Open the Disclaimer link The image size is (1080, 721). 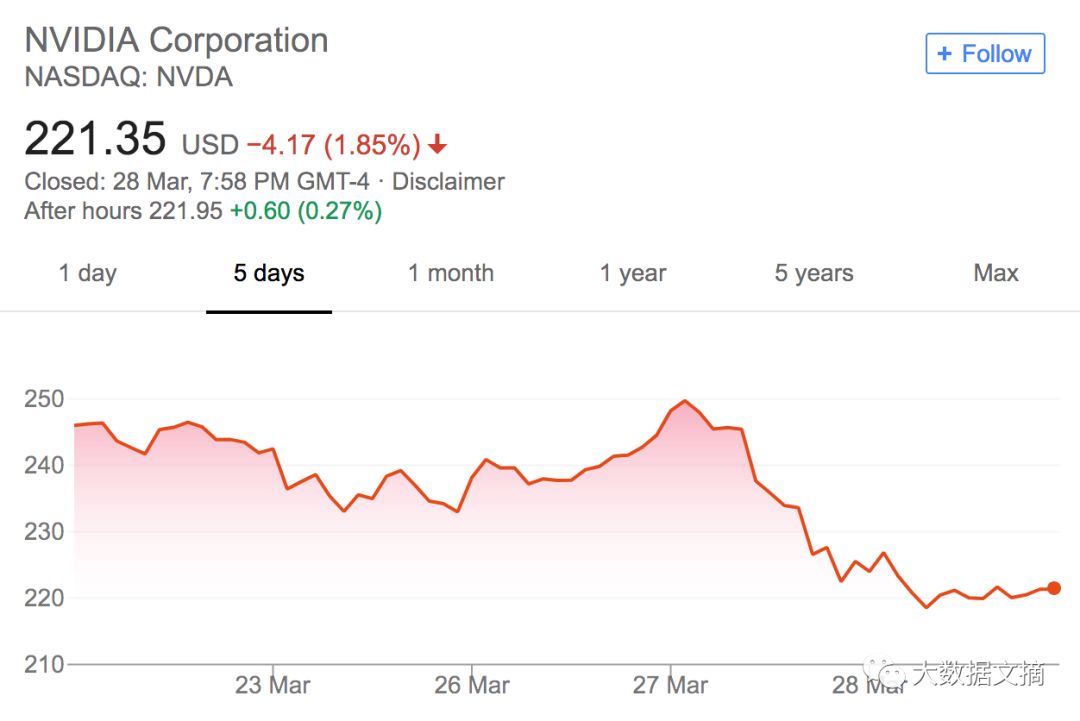[448, 182]
